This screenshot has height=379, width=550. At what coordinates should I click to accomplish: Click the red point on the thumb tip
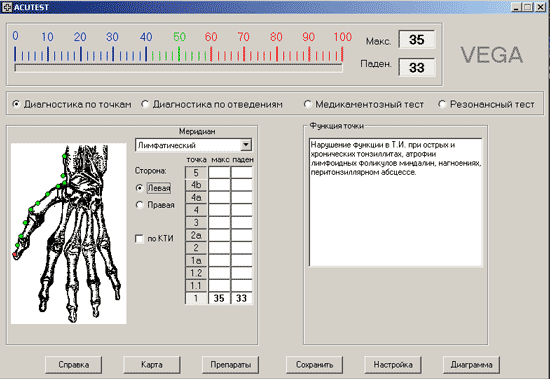coord(15,254)
